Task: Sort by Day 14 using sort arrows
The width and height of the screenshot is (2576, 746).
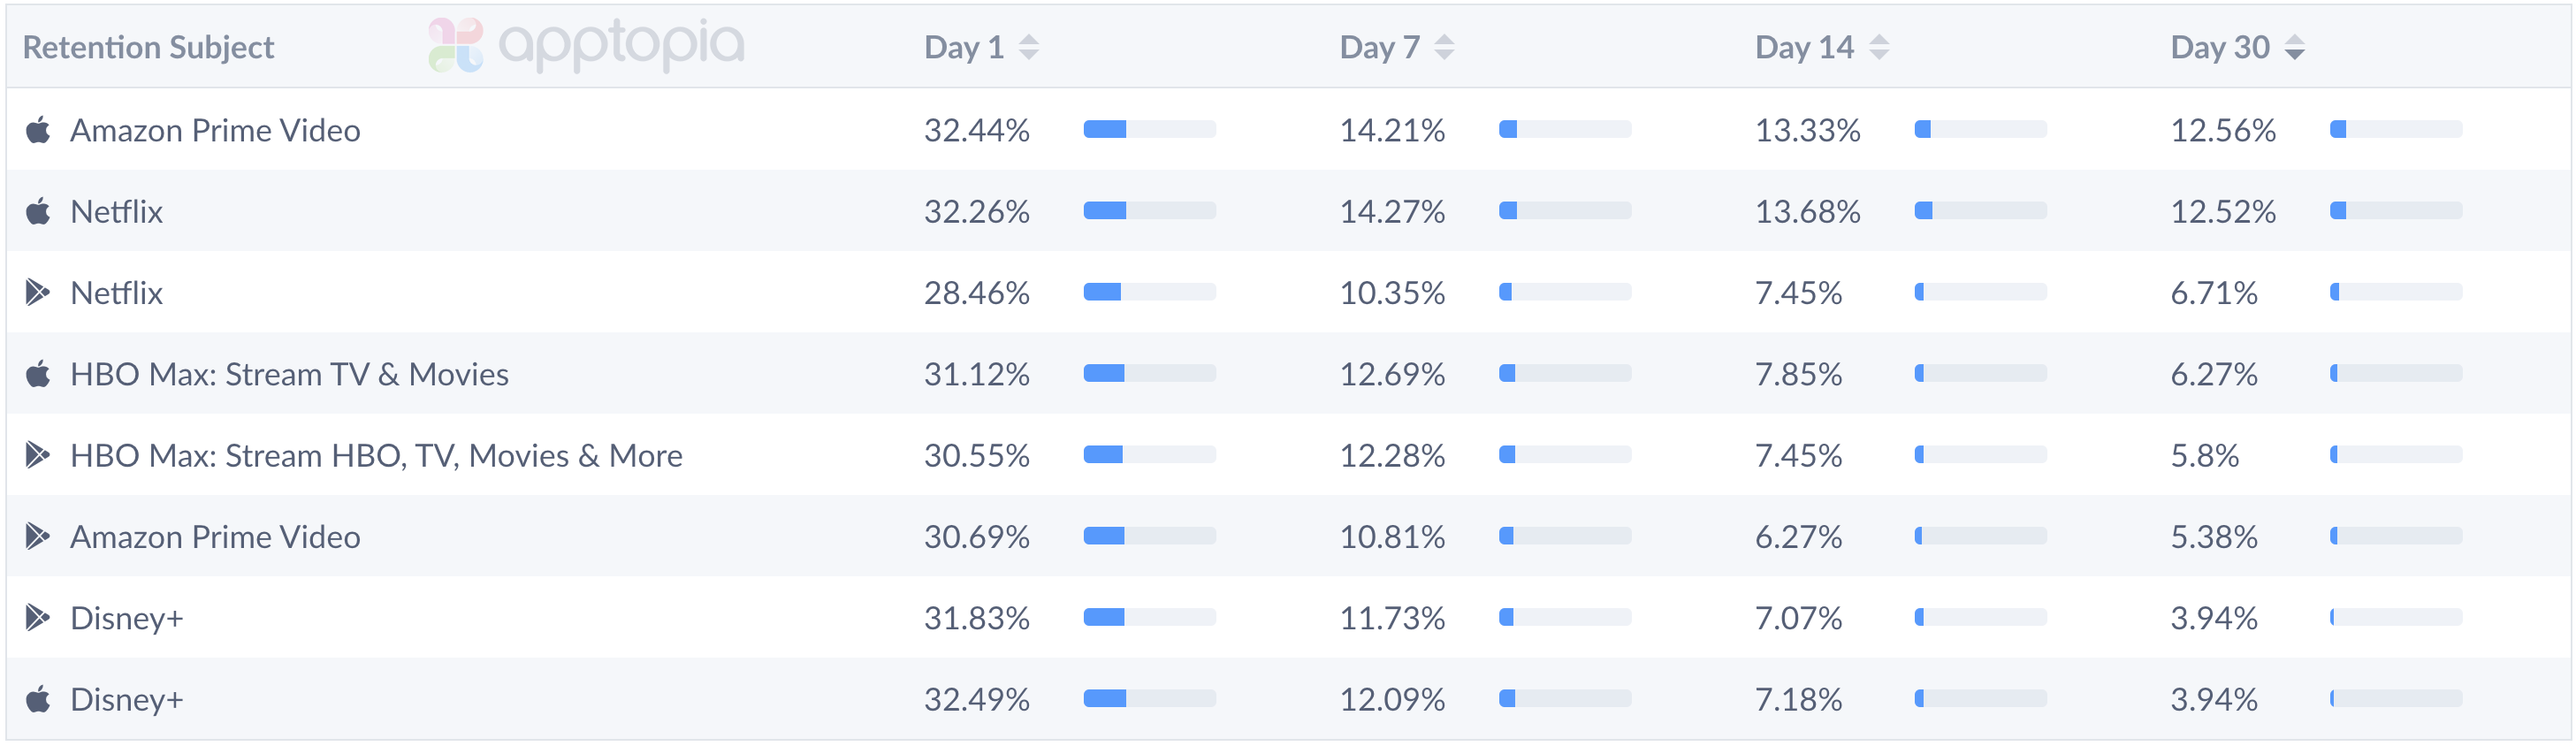Action: 1879,47
